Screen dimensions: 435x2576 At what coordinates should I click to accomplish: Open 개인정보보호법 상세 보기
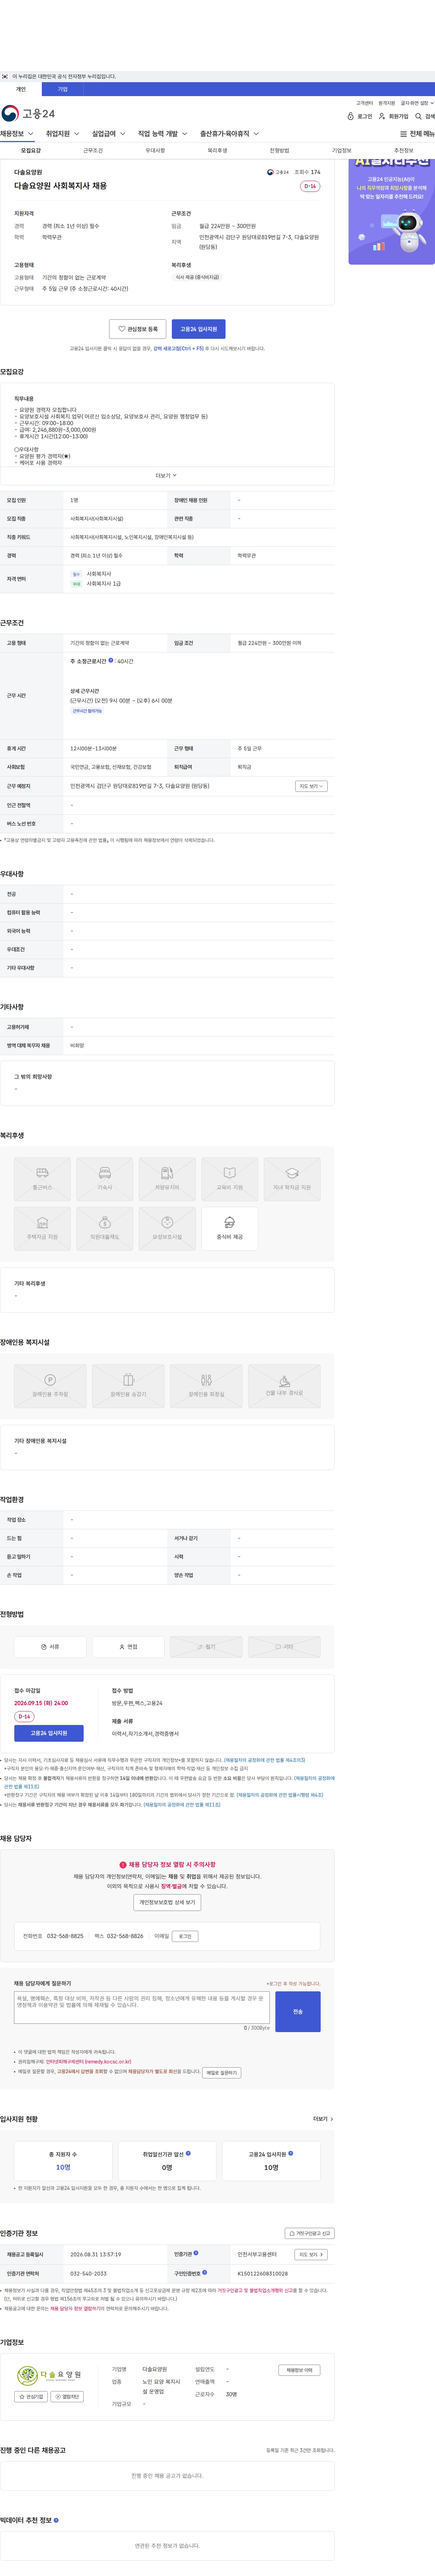tap(167, 1902)
